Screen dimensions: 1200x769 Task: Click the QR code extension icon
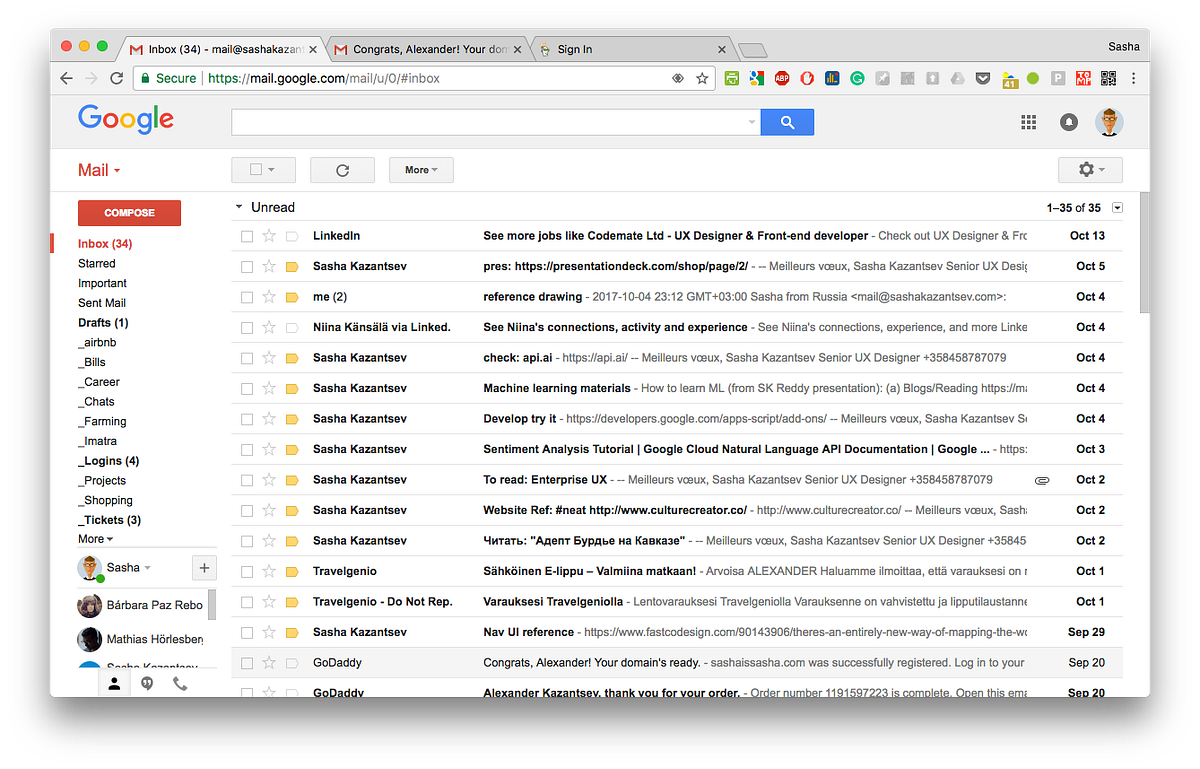tap(1108, 78)
